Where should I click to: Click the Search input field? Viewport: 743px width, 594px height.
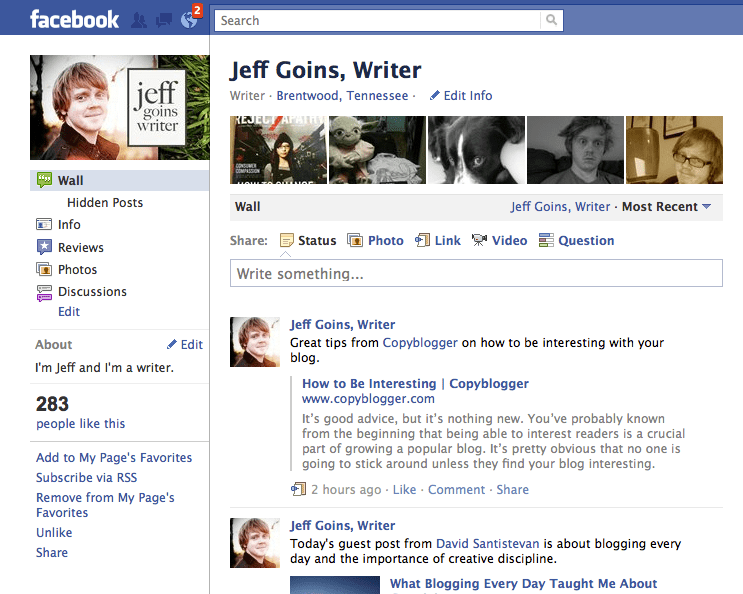377,20
